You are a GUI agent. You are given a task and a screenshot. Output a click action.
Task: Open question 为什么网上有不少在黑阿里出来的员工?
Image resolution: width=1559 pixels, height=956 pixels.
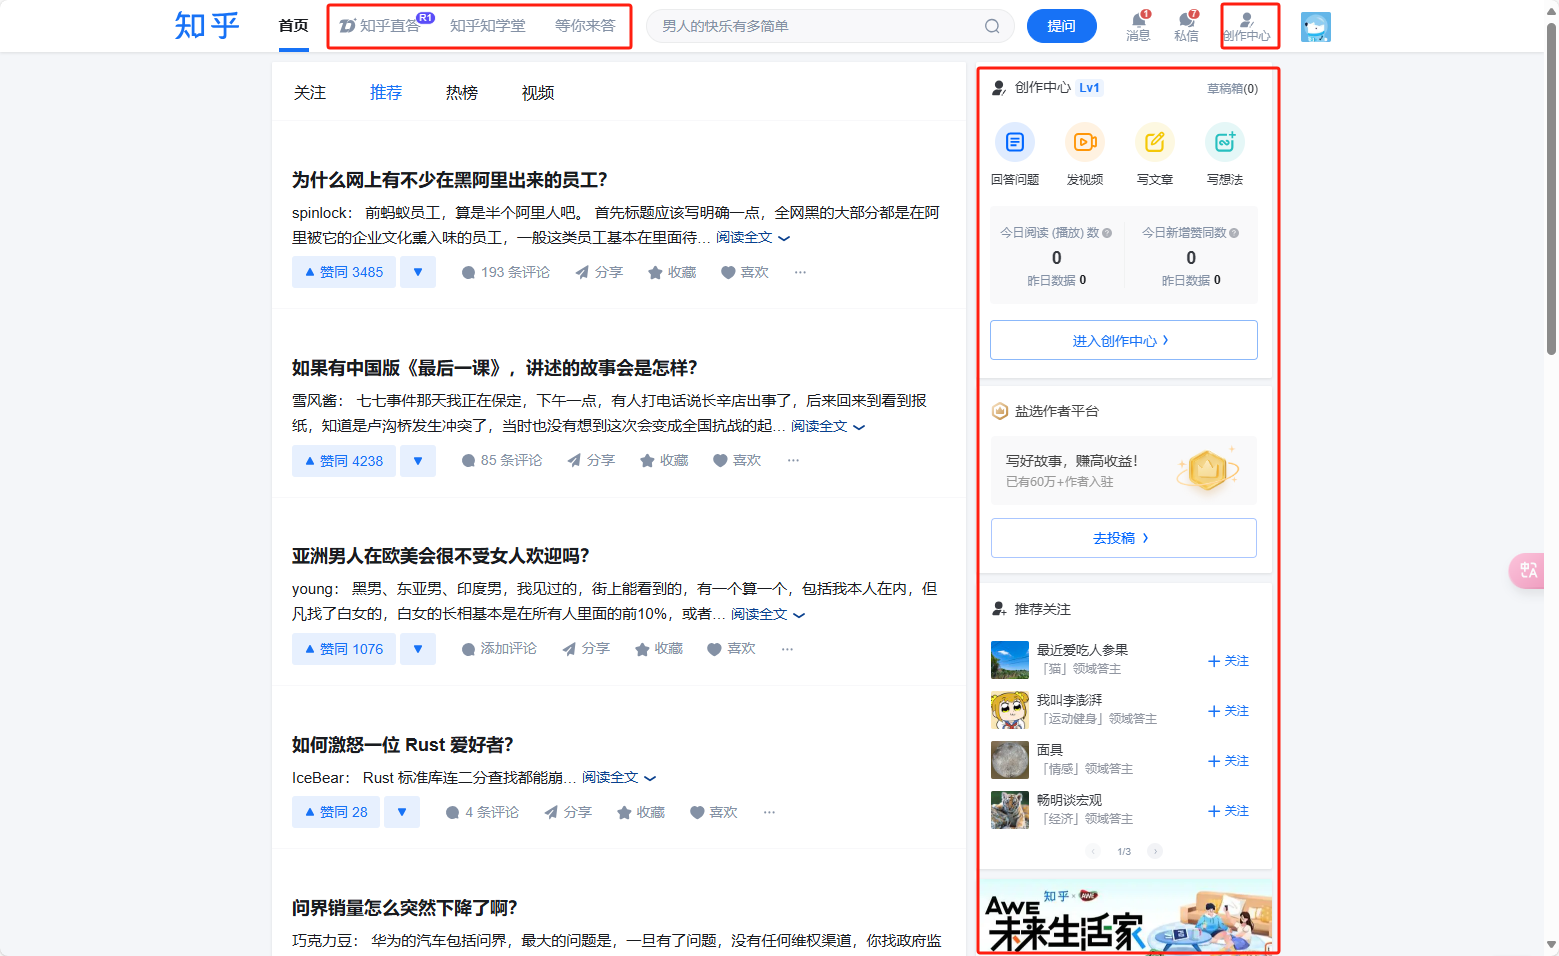tap(450, 180)
